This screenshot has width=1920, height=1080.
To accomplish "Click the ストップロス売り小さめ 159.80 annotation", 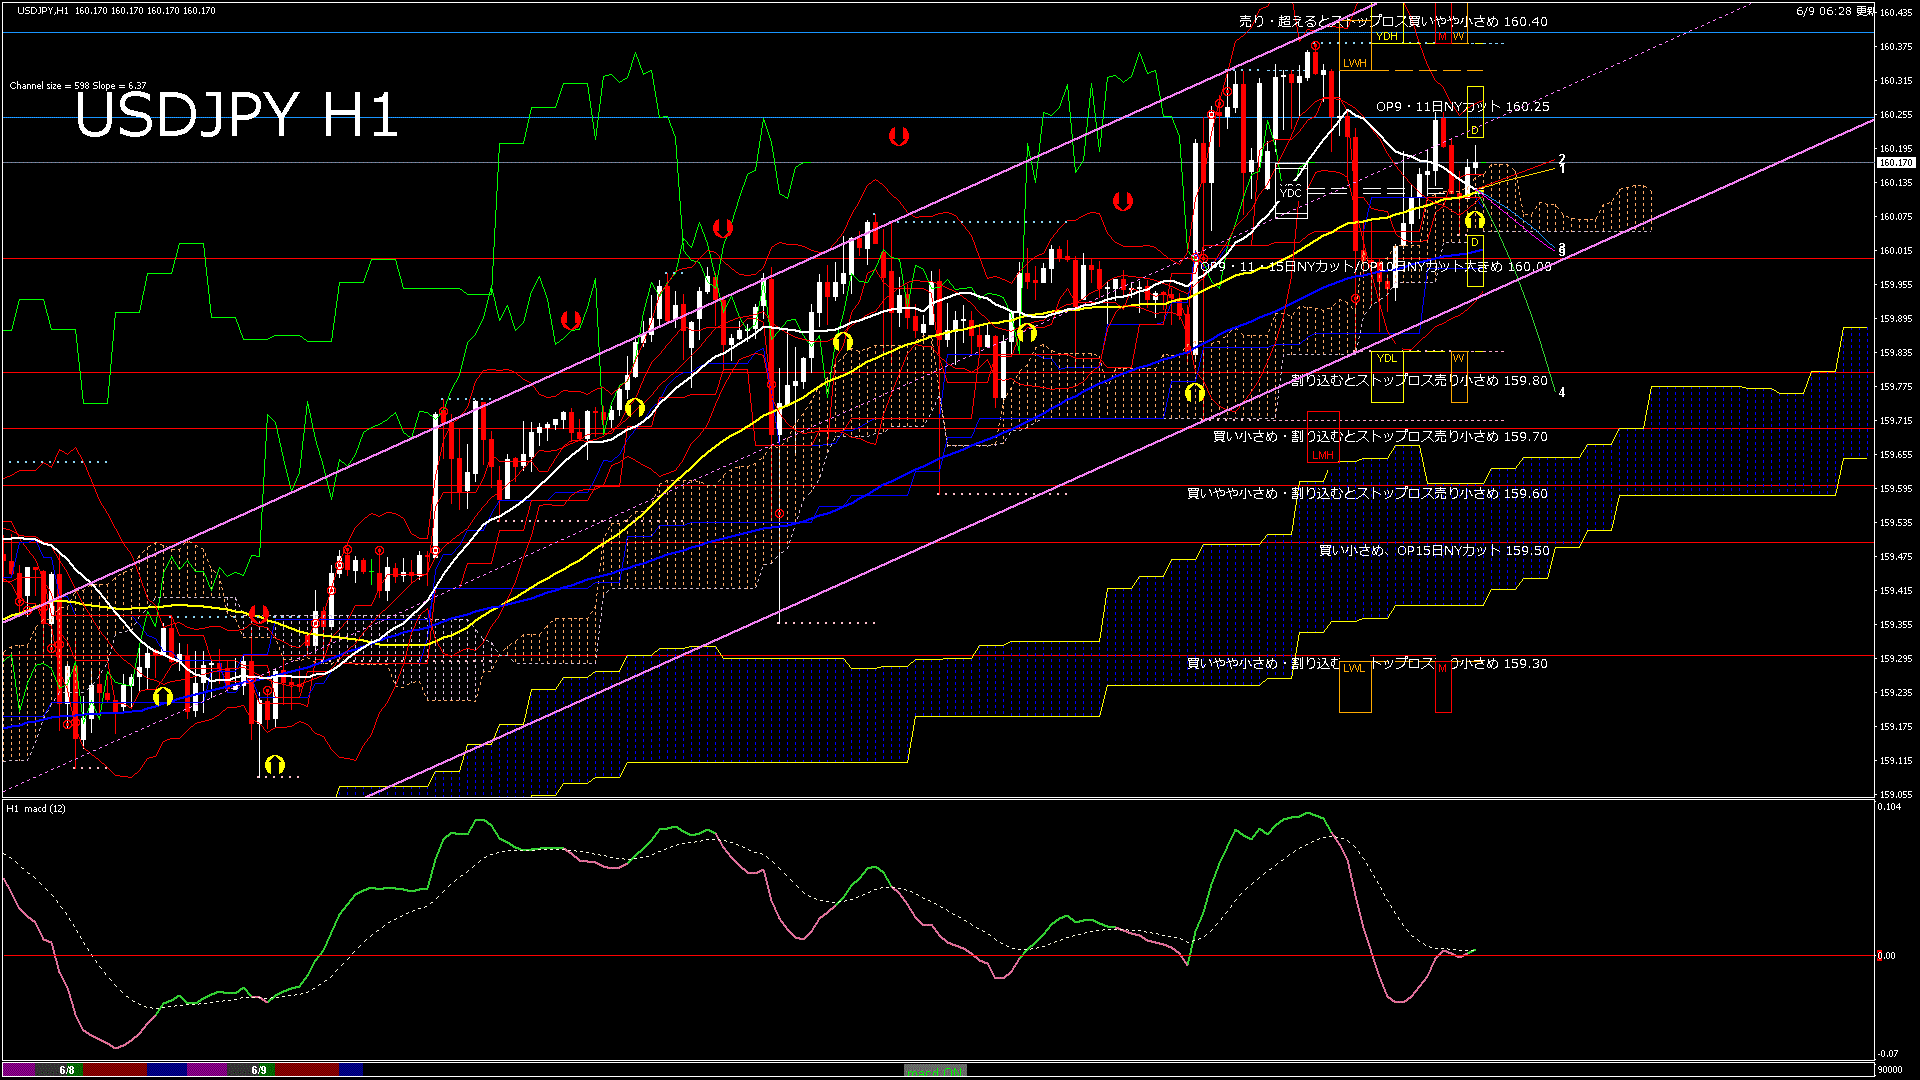I will click(x=1420, y=380).
